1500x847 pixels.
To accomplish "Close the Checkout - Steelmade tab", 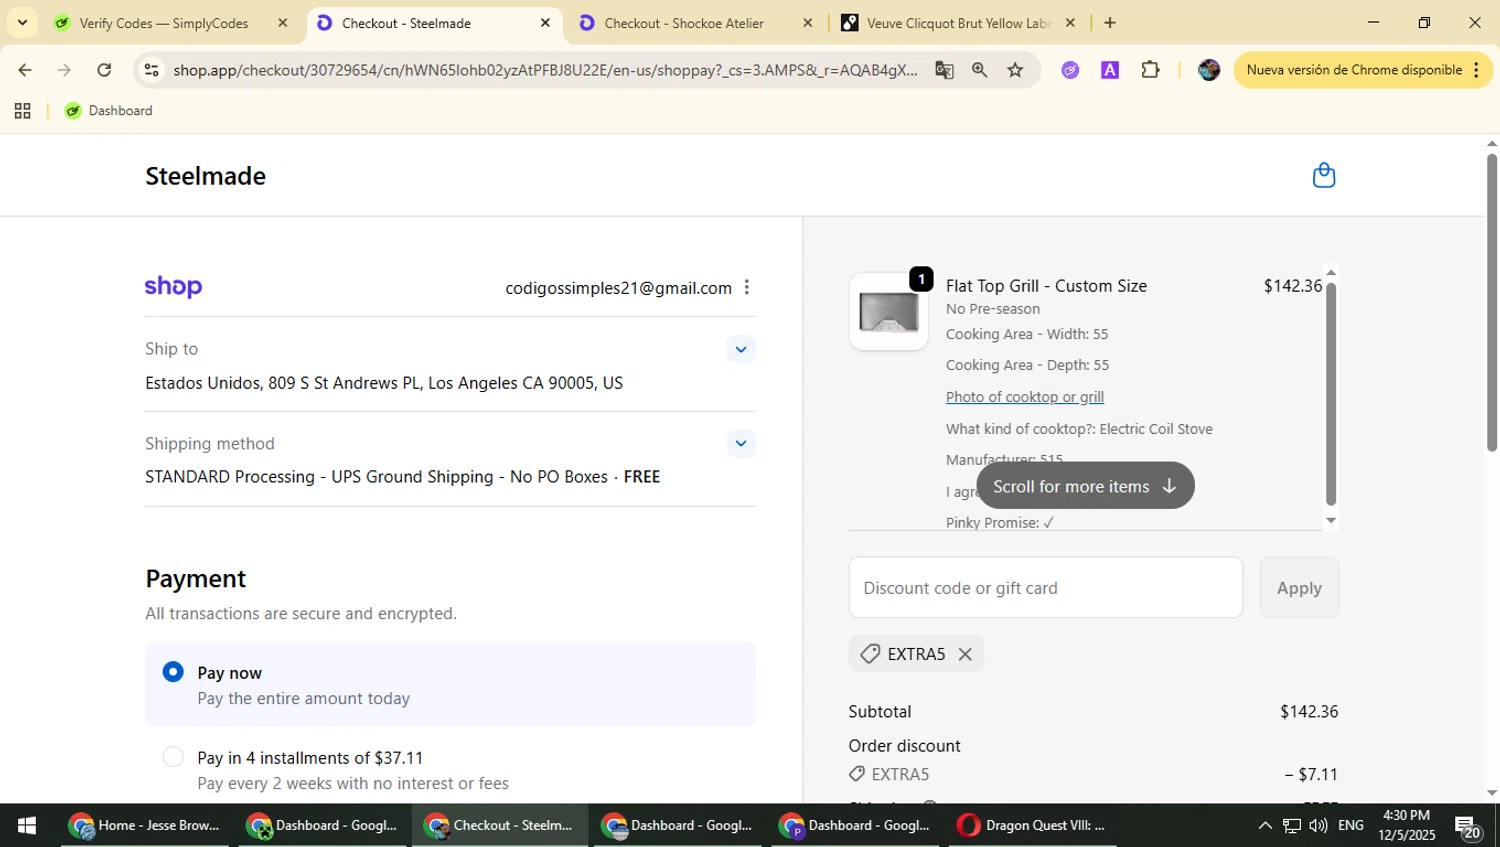I will pyautogui.click(x=545, y=23).
